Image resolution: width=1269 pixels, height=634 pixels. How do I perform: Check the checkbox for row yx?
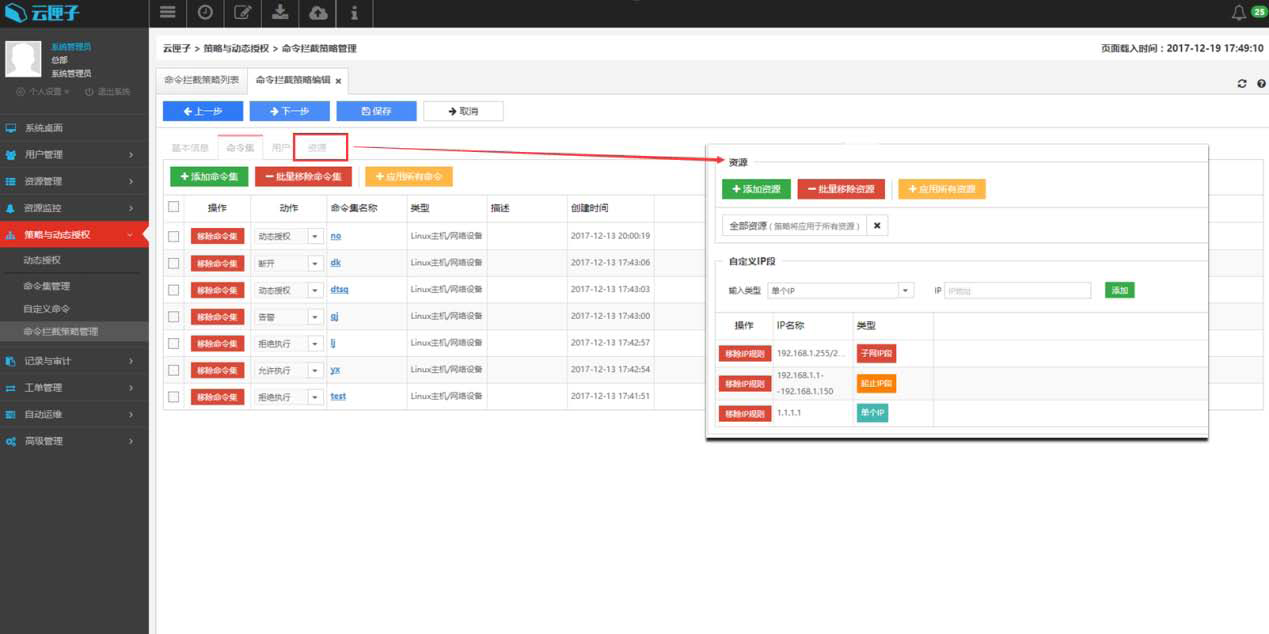pyautogui.click(x=174, y=370)
